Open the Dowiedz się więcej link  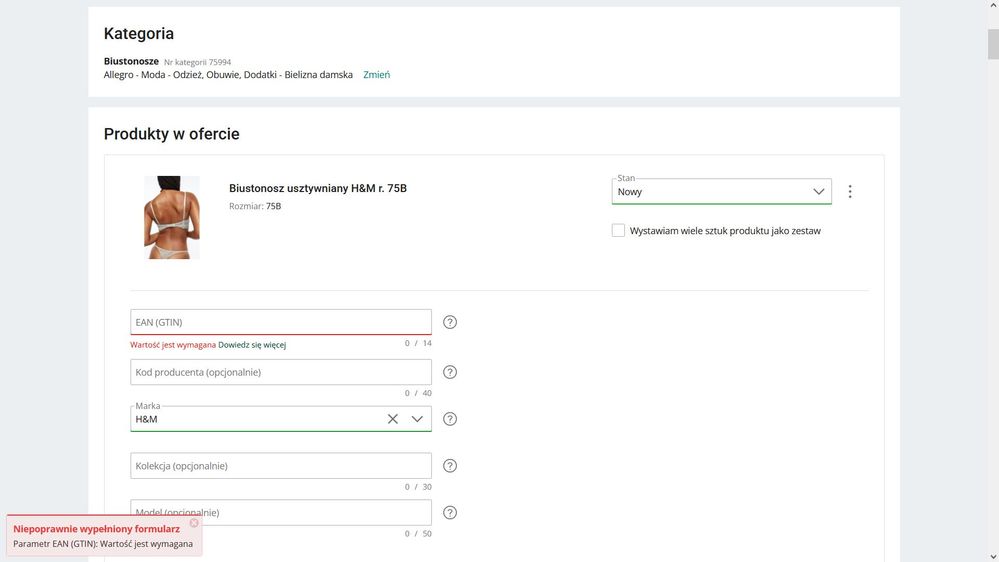point(252,345)
